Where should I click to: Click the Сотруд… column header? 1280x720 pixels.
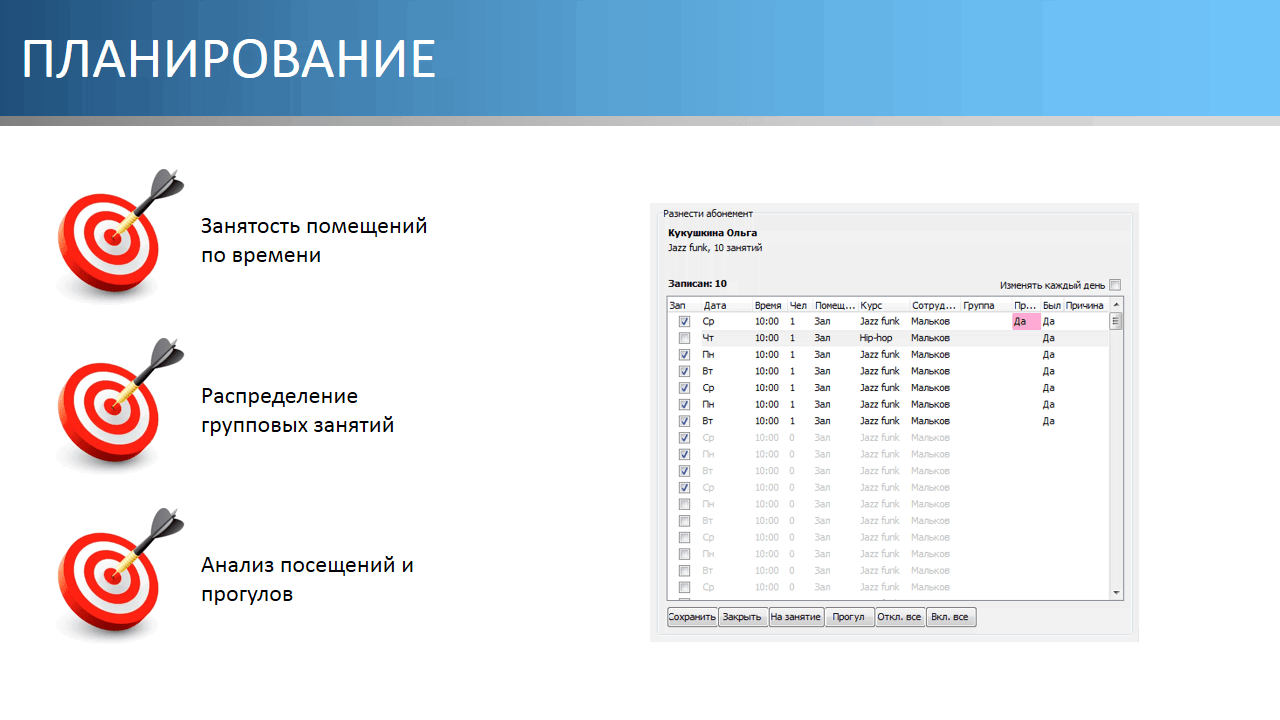point(935,305)
